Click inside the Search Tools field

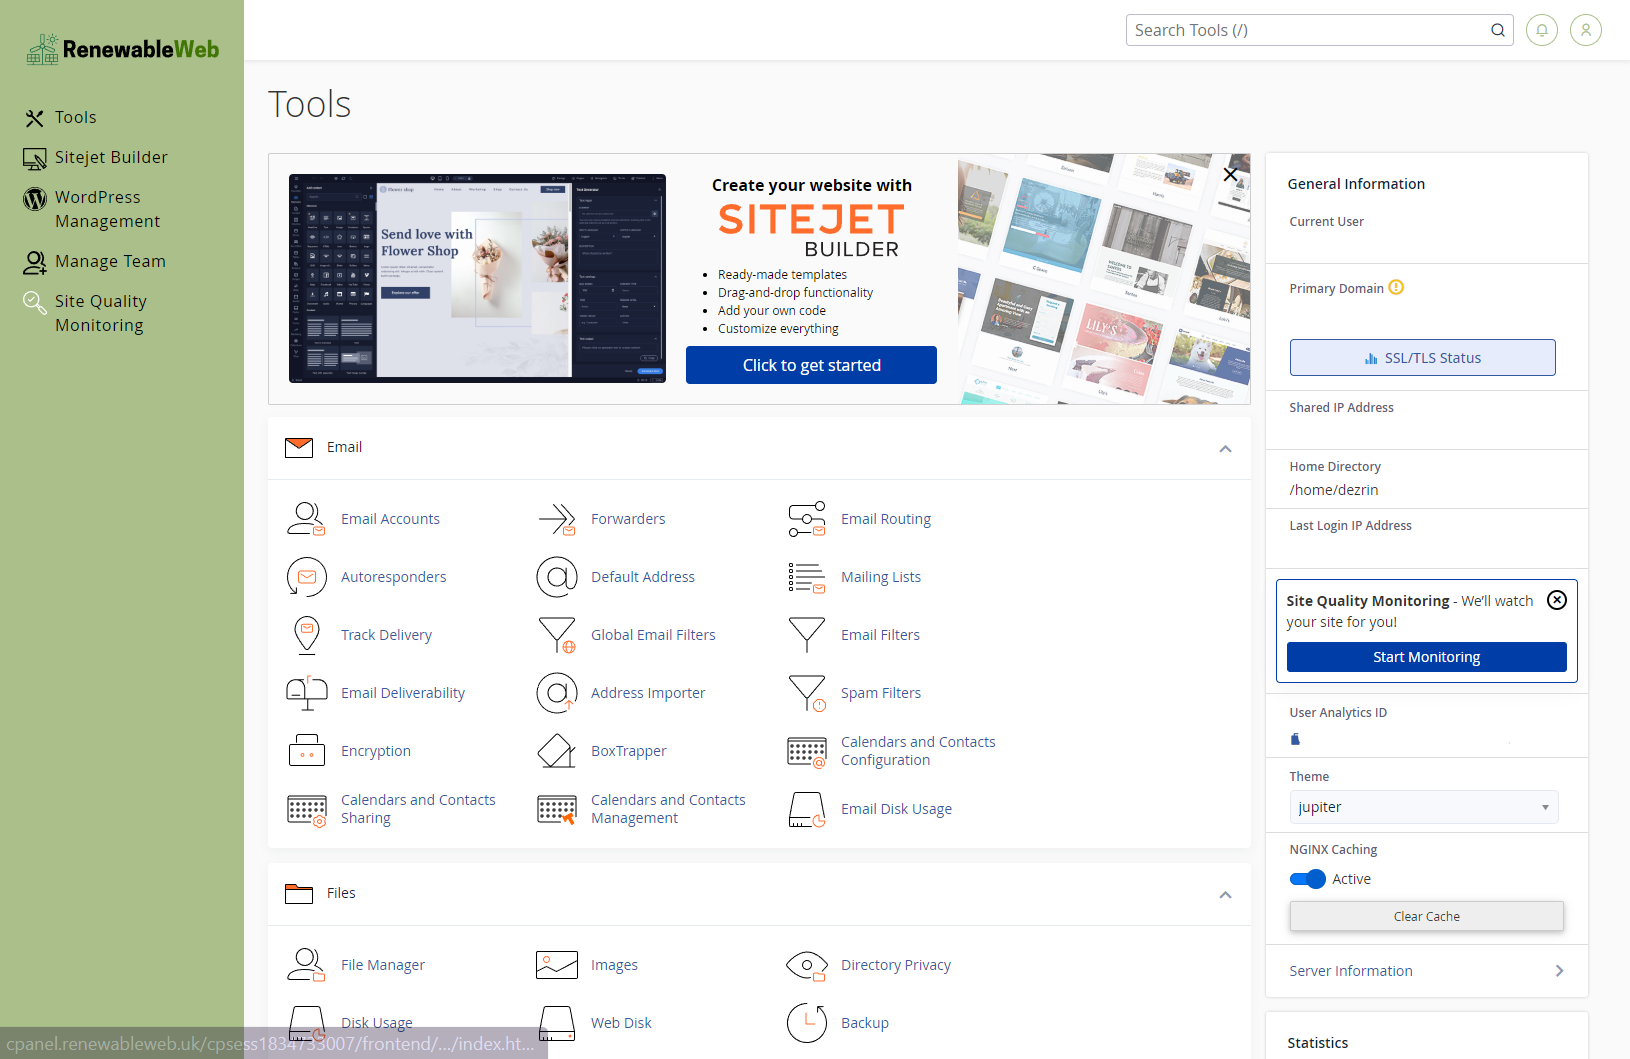[x=1300, y=30]
